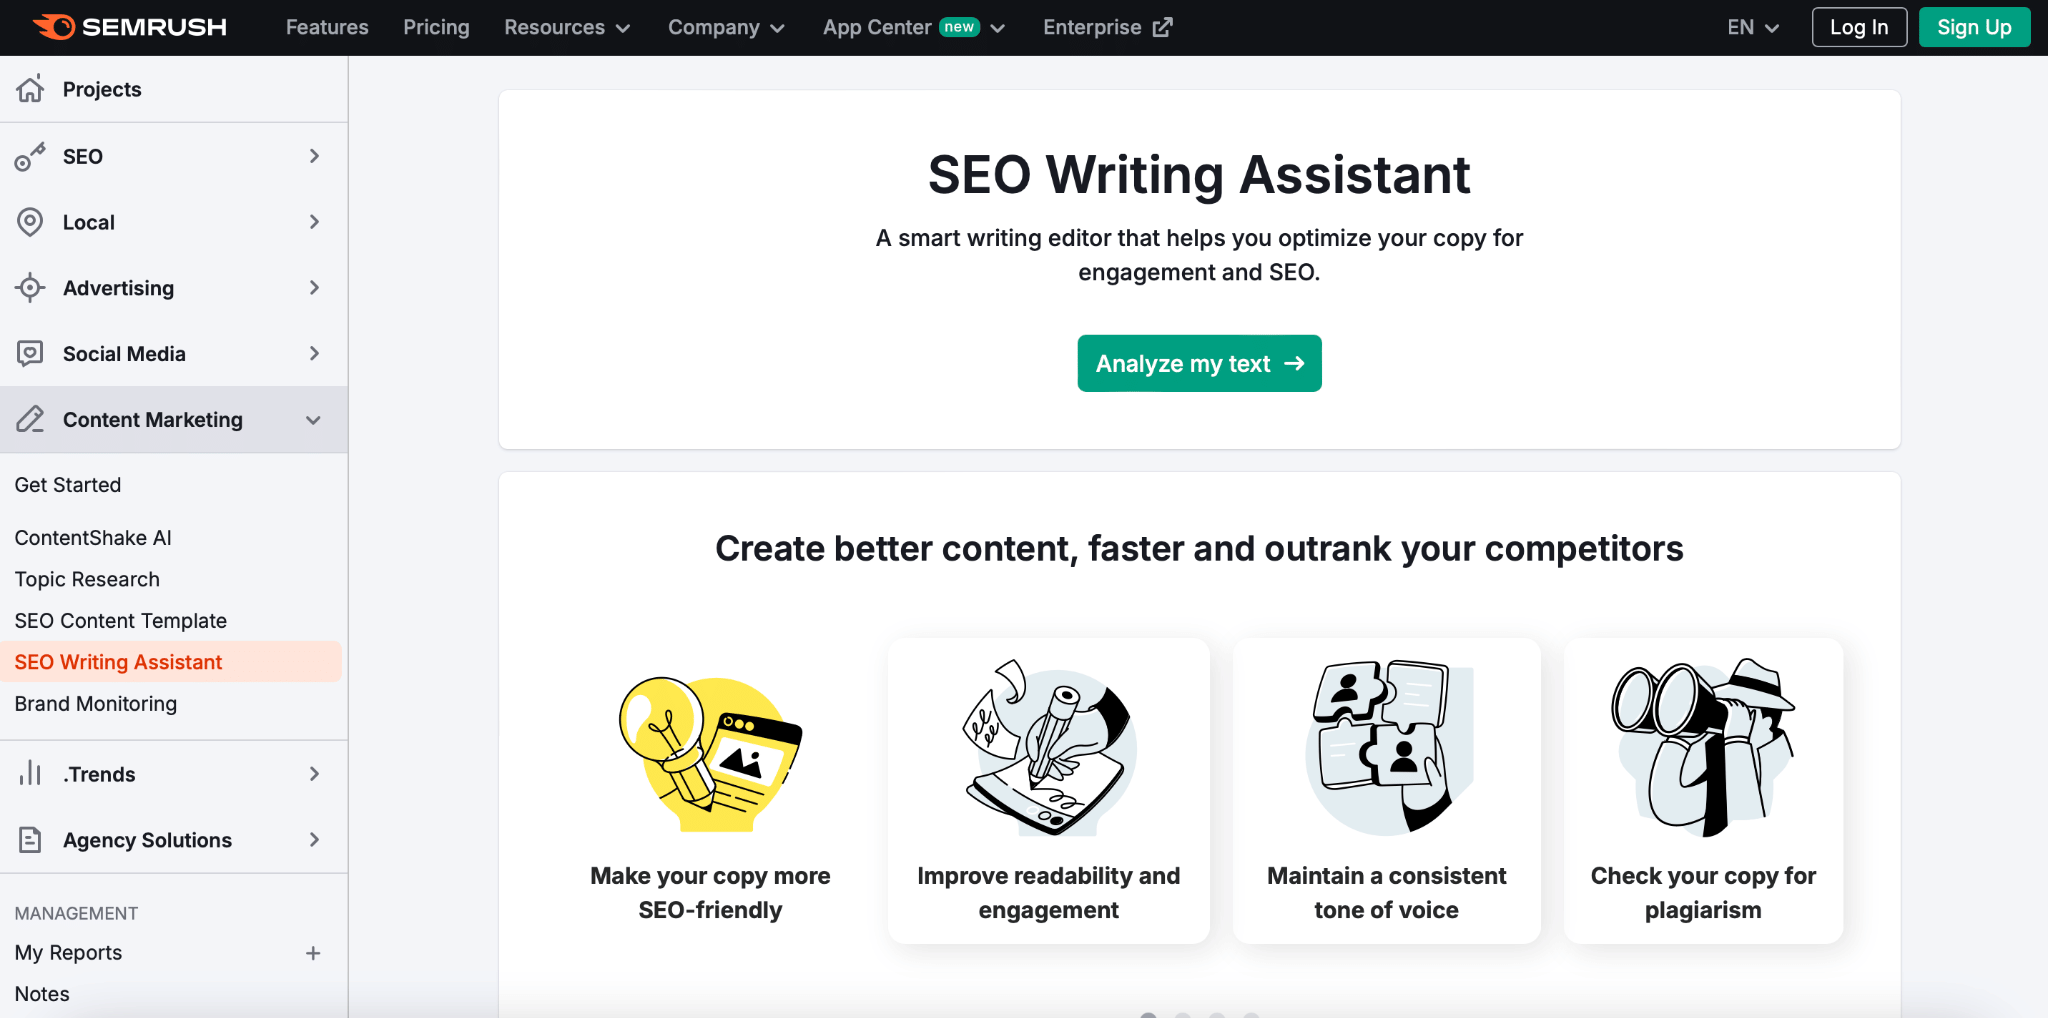The height and width of the screenshot is (1018, 2048).
Task: Click the Content Marketing pencil icon
Action: click(31, 420)
